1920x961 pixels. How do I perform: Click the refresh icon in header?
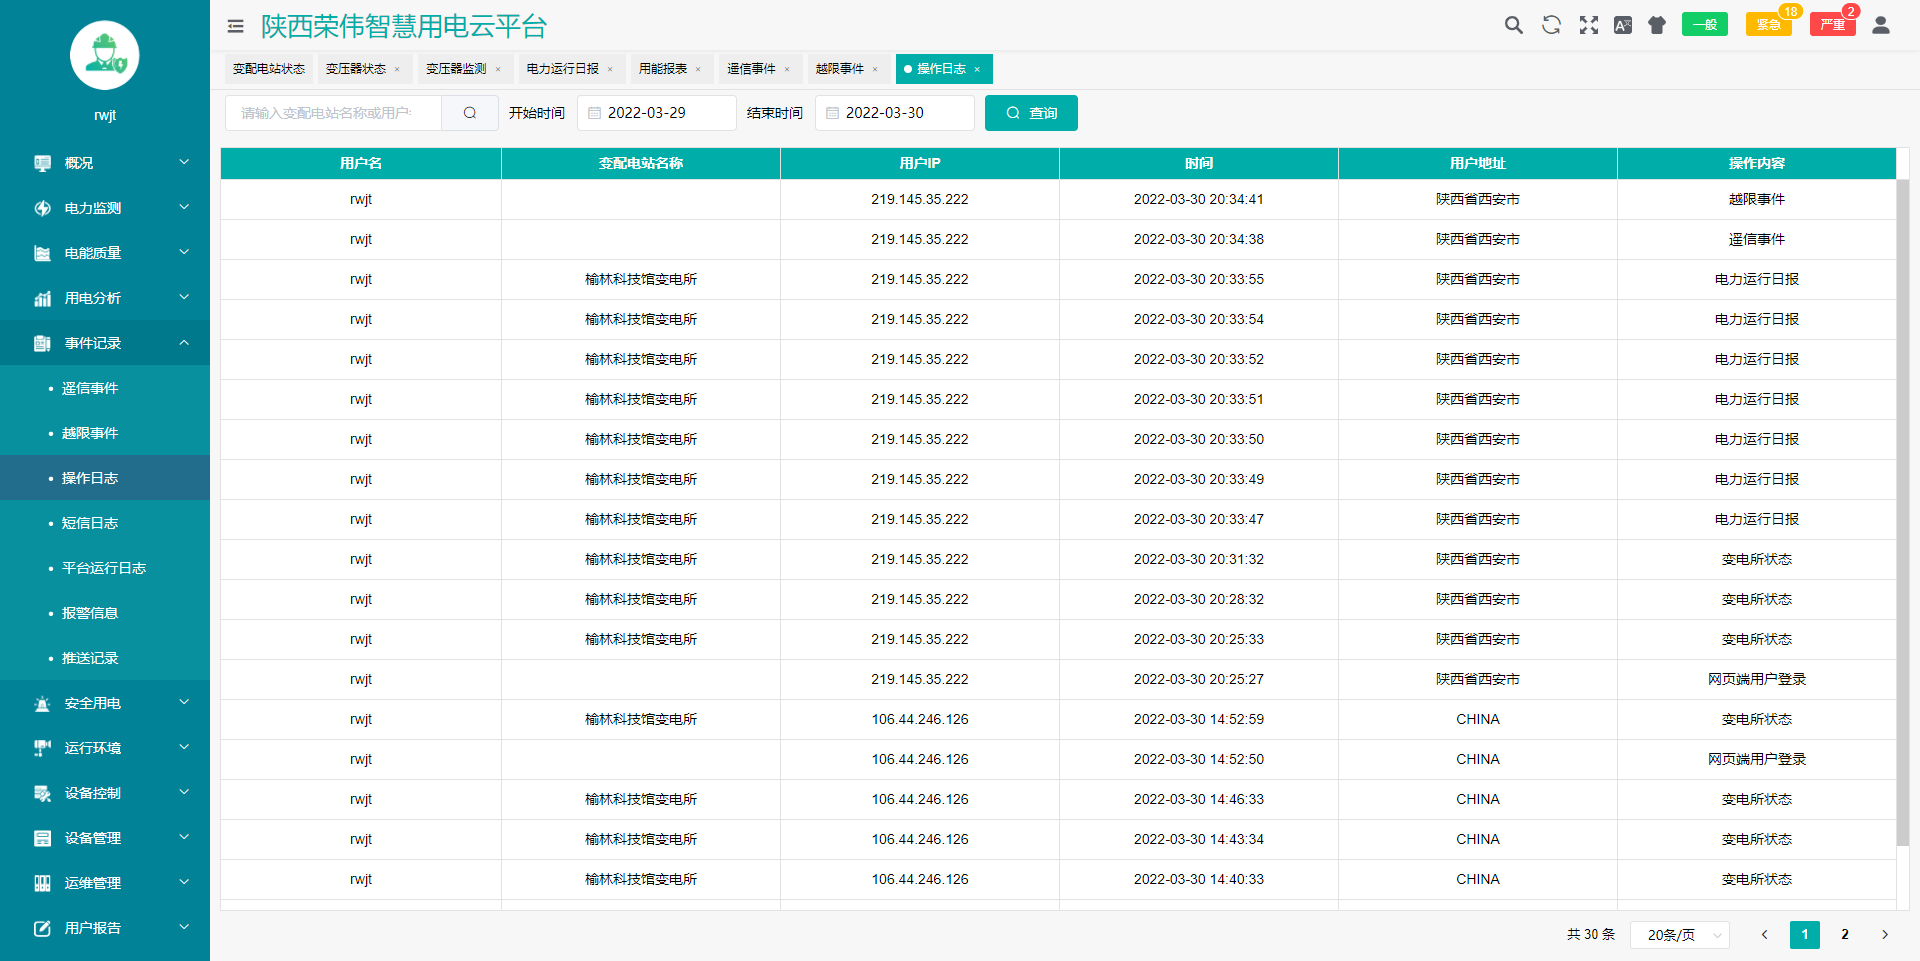click(1551, 25)
